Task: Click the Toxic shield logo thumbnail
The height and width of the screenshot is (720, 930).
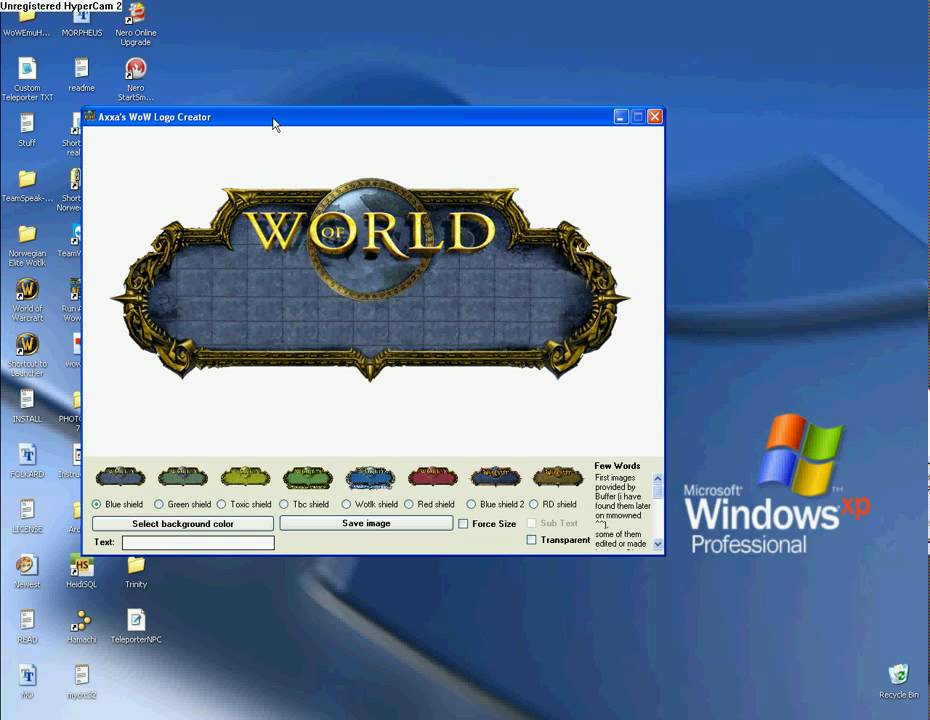Action: pyautogui.click(x=246, y=477)
